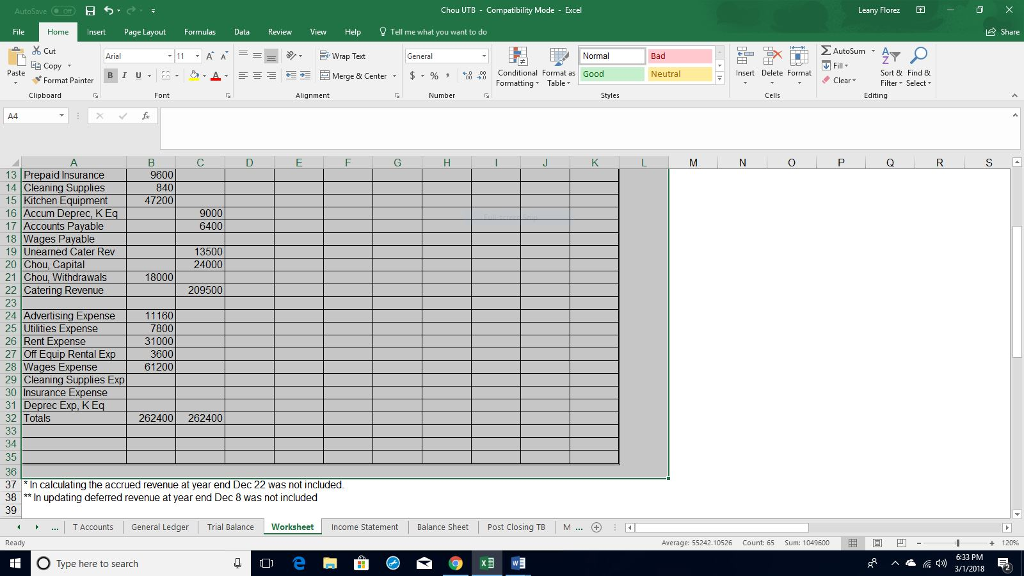Screen dimensions: 1024x576
Task: Open the Income Statement sheet tab
Action: [364, 527]
